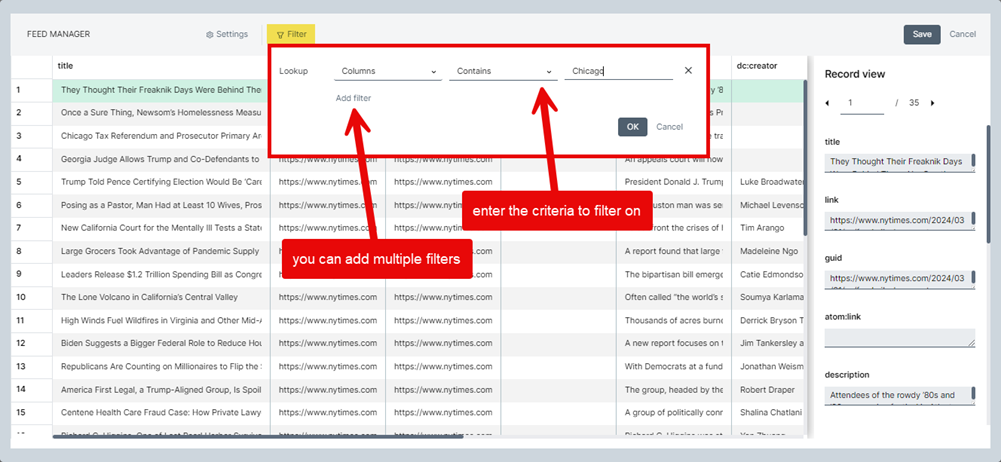Click creator cell 'Tim Arango'
This screenshot has width=1001, height=462.
(x=767, y=228)
